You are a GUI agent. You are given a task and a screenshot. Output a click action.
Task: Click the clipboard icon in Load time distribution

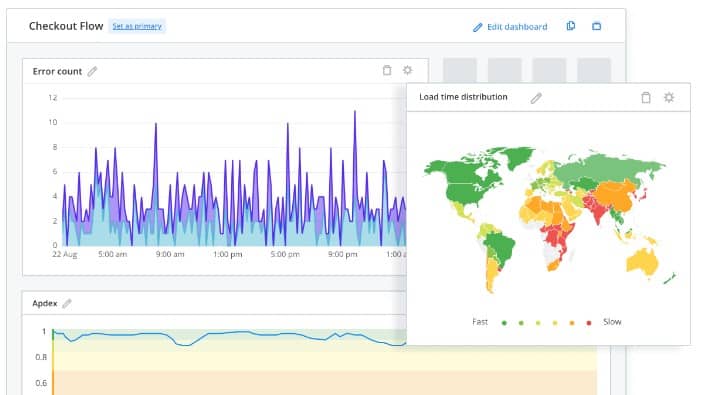[646, 97]
